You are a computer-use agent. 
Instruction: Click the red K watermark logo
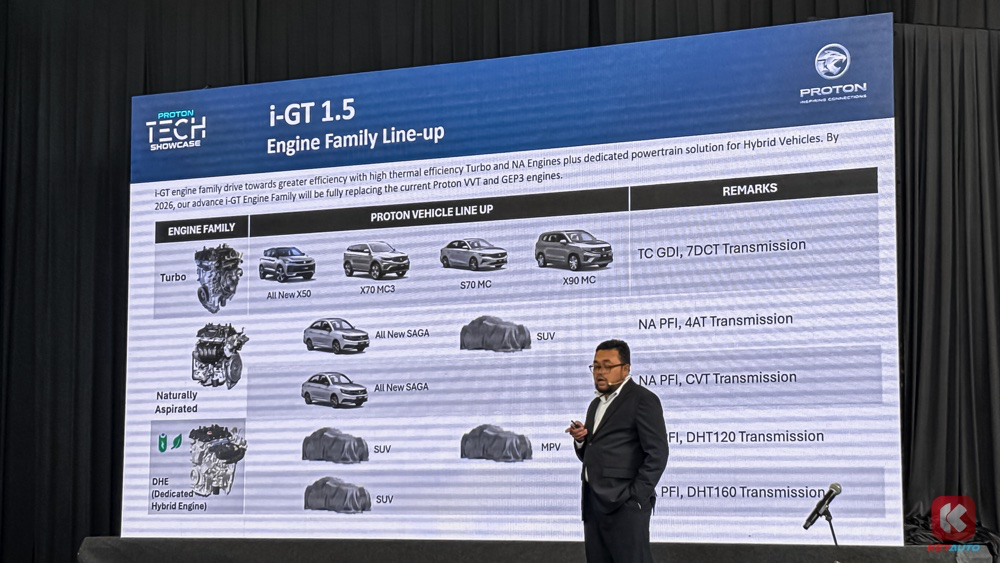click(953, 519)
